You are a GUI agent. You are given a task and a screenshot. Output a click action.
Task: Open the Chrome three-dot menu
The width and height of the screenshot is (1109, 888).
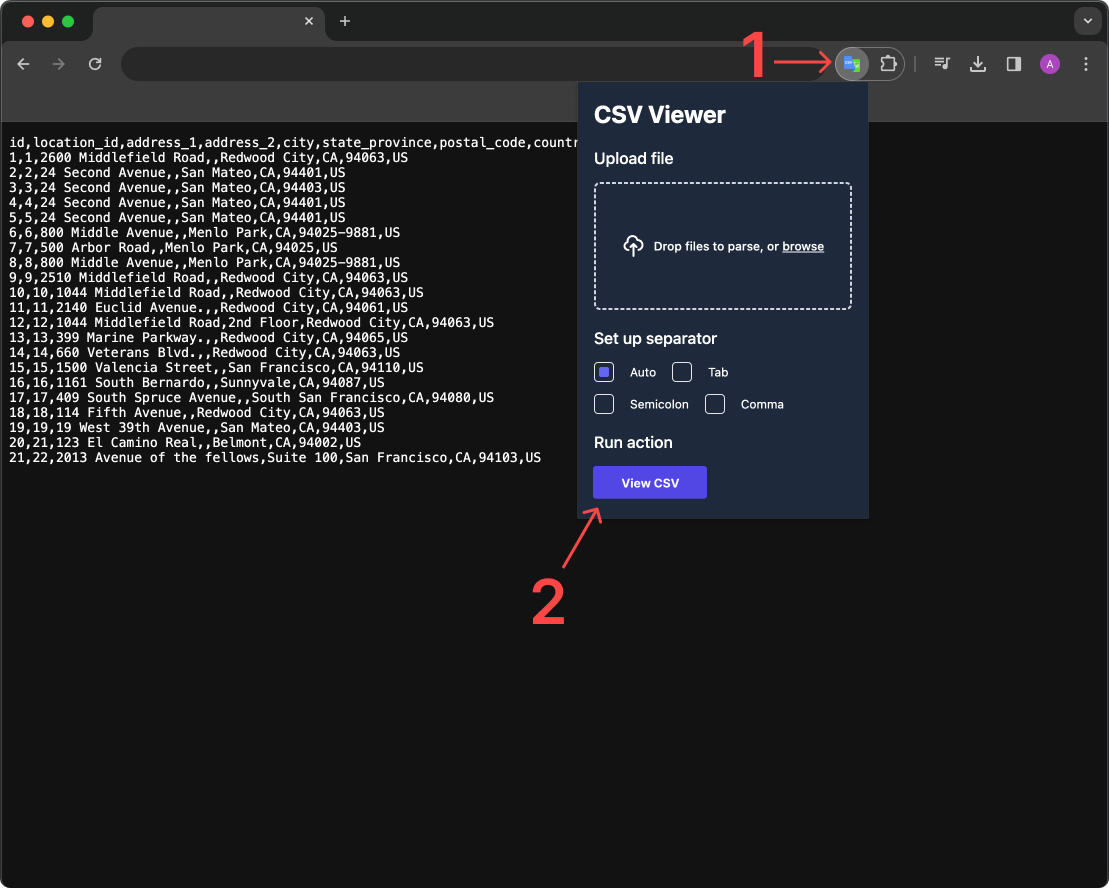(x=1086, y=64)
